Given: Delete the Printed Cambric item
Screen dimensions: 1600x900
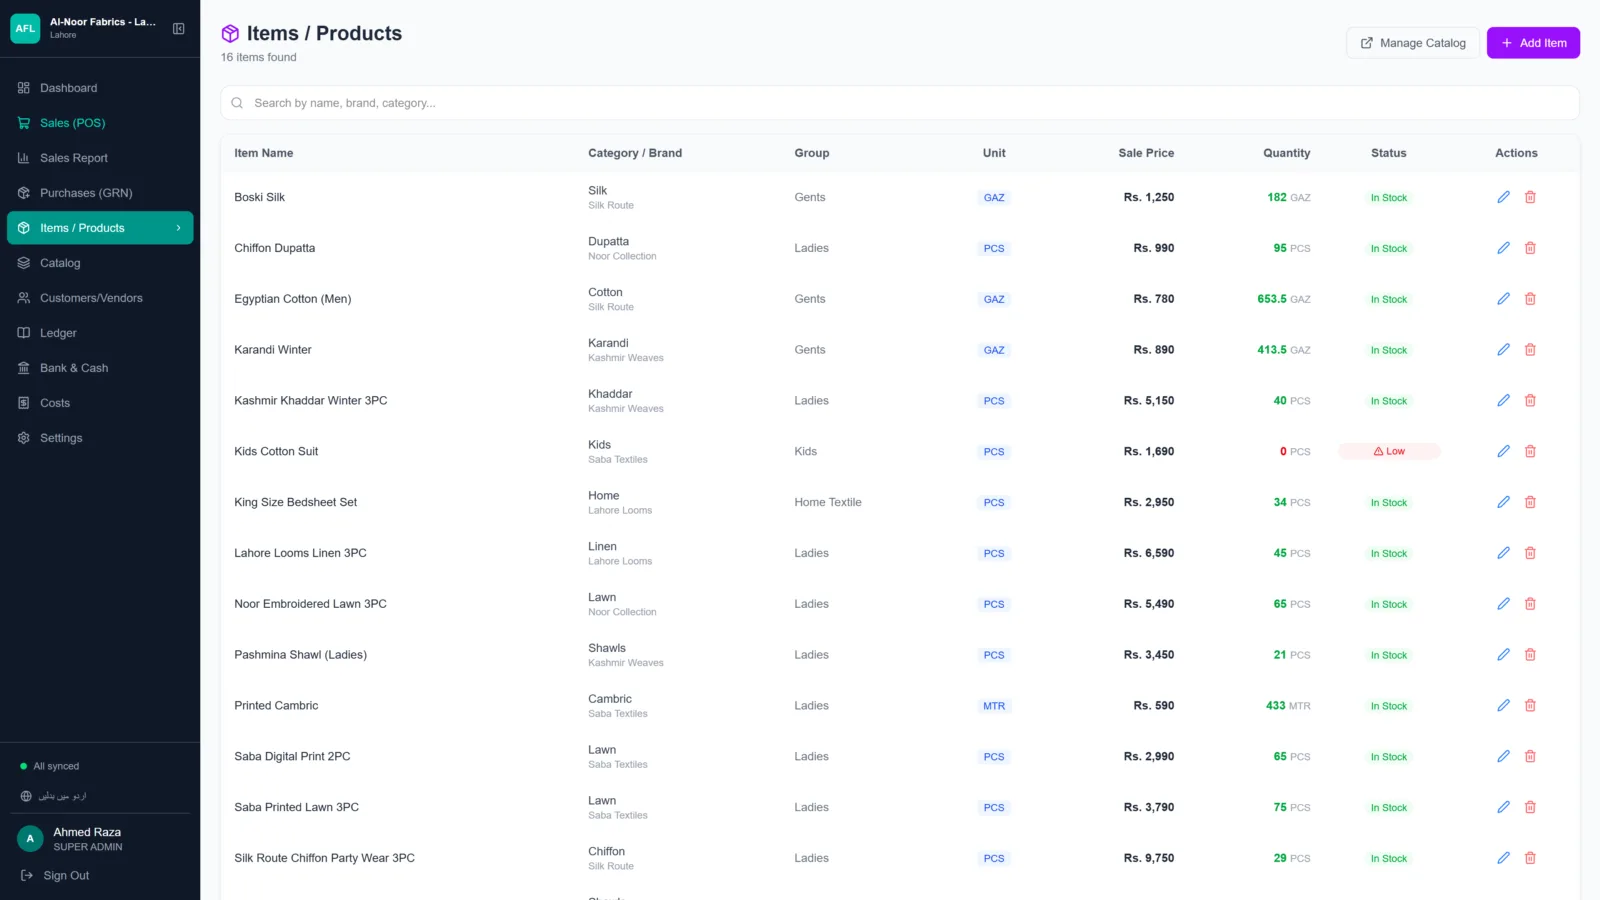Looking at the screenshot, I should [1530, 705].
